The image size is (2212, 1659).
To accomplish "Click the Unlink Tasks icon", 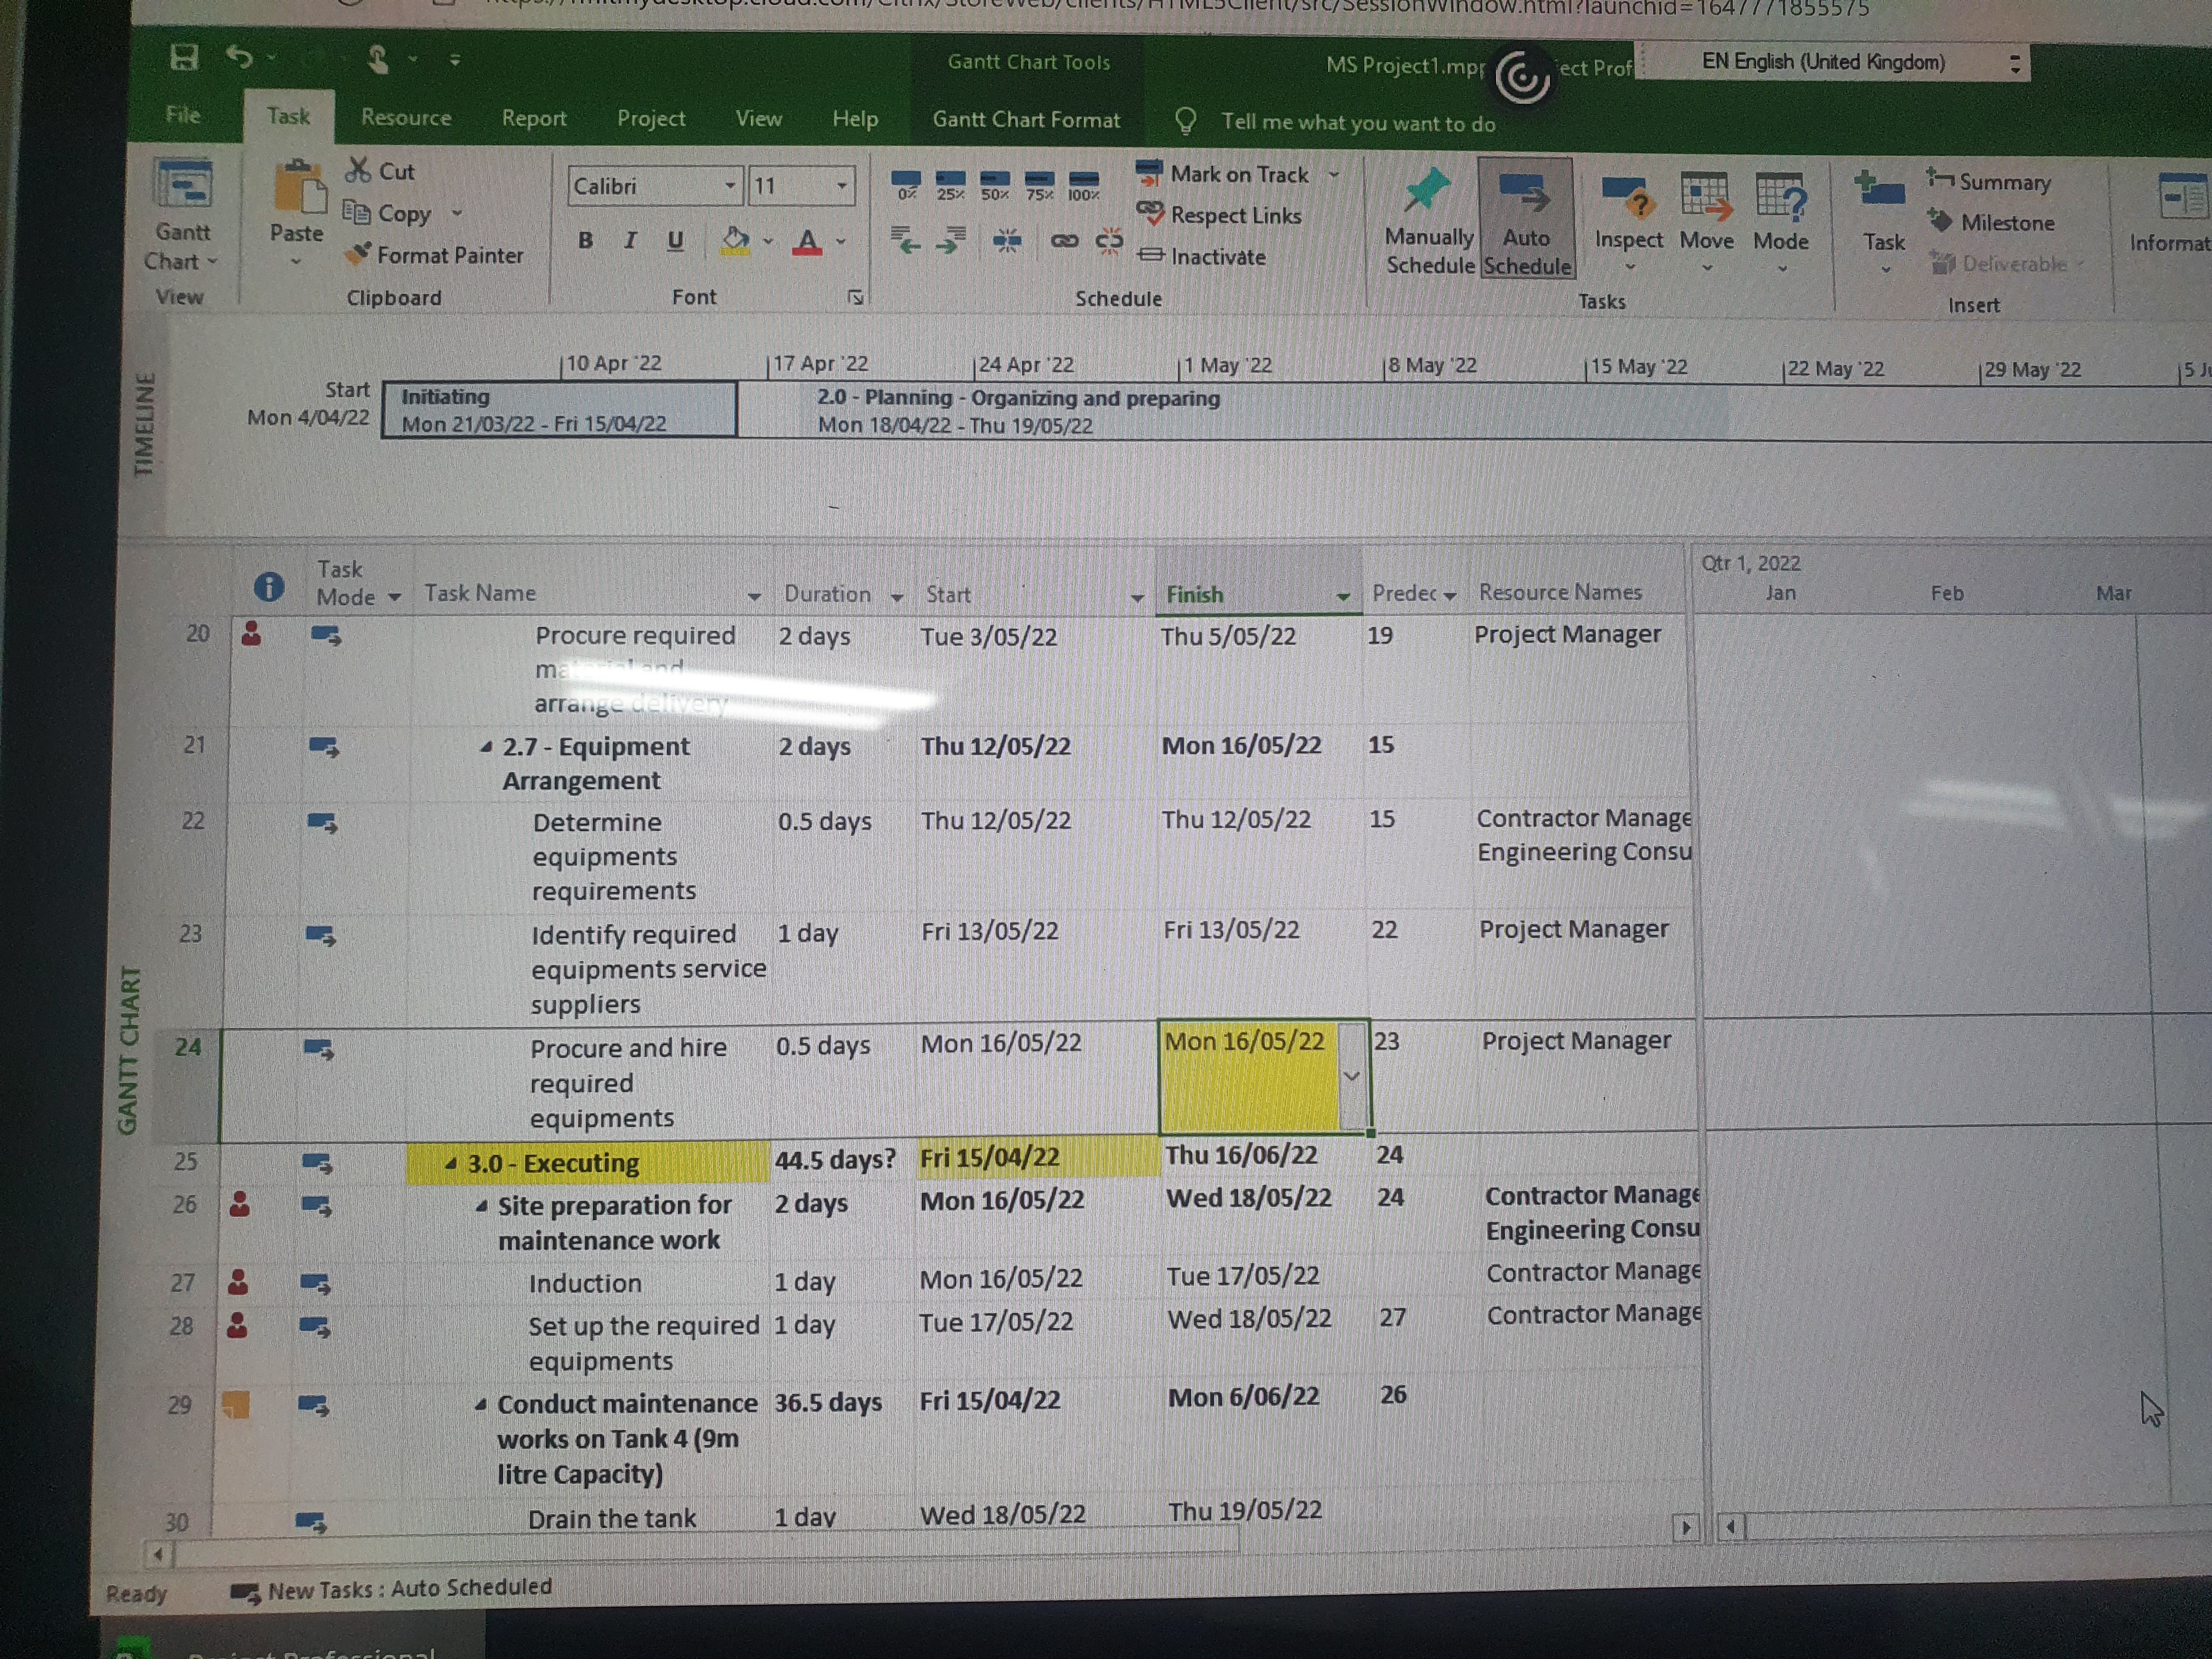I will coord(1109,241).
